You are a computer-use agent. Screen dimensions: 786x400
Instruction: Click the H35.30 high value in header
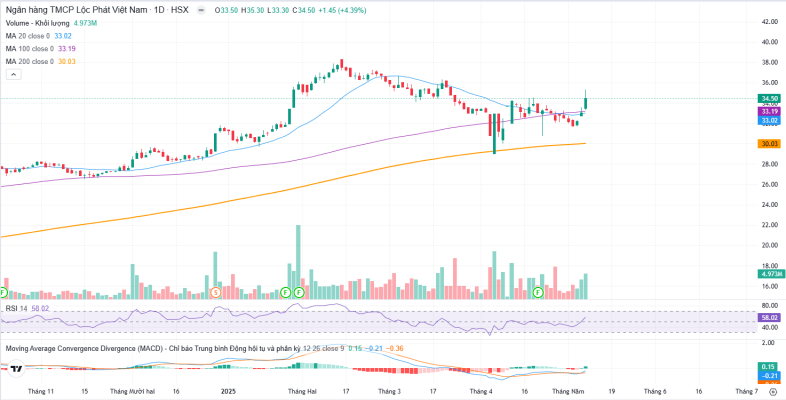point(253,11)
